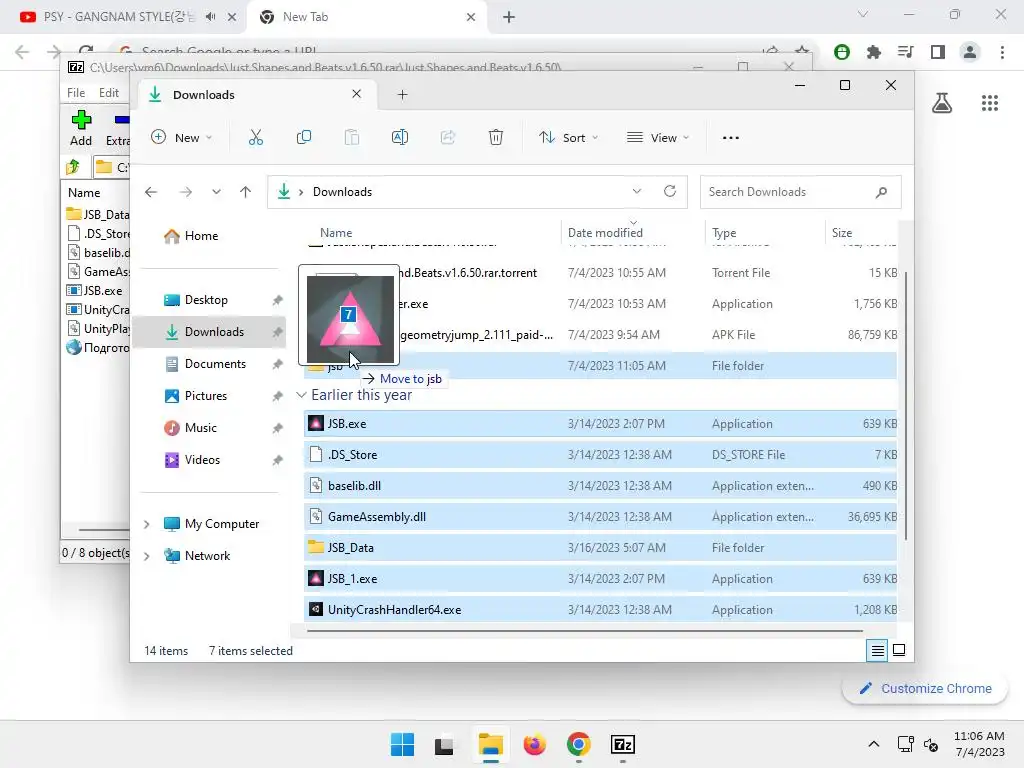The image size is (1024, 768).
Task: Select the UnityCrashHandler64.exe file row
Action: coord(600,610)
